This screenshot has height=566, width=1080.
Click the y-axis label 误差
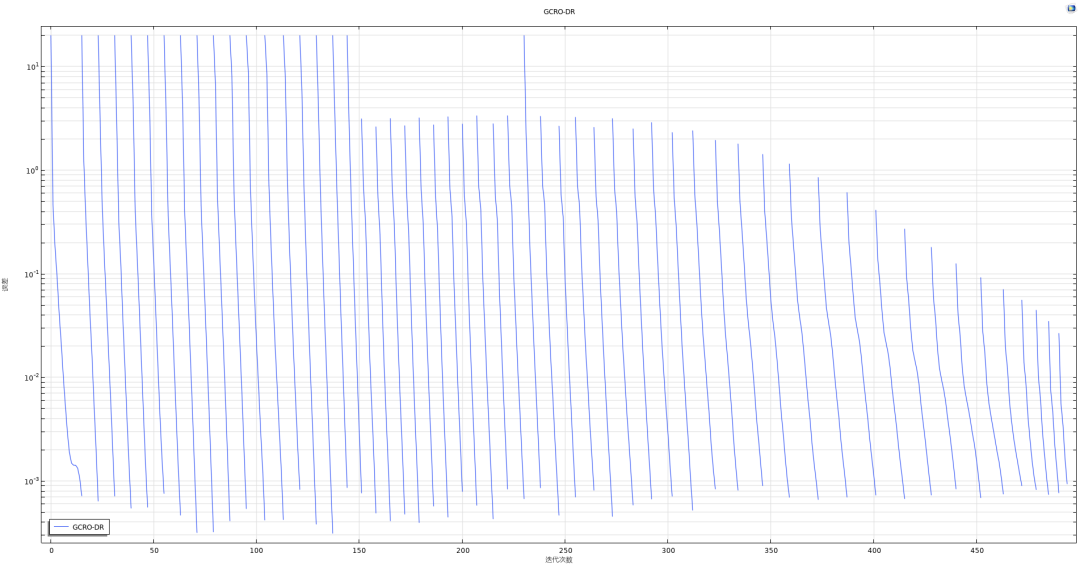tap(6, 284)
